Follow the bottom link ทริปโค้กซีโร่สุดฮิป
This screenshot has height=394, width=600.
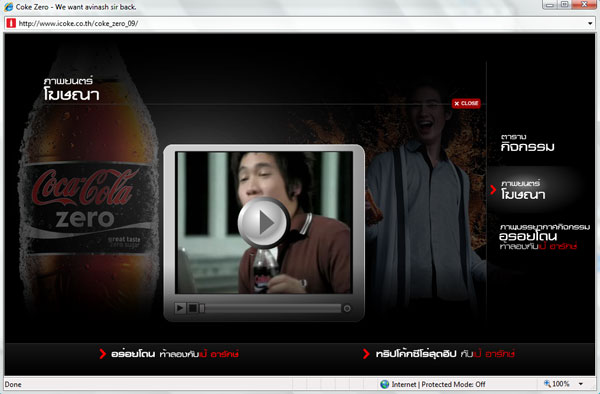click(445, 354)
